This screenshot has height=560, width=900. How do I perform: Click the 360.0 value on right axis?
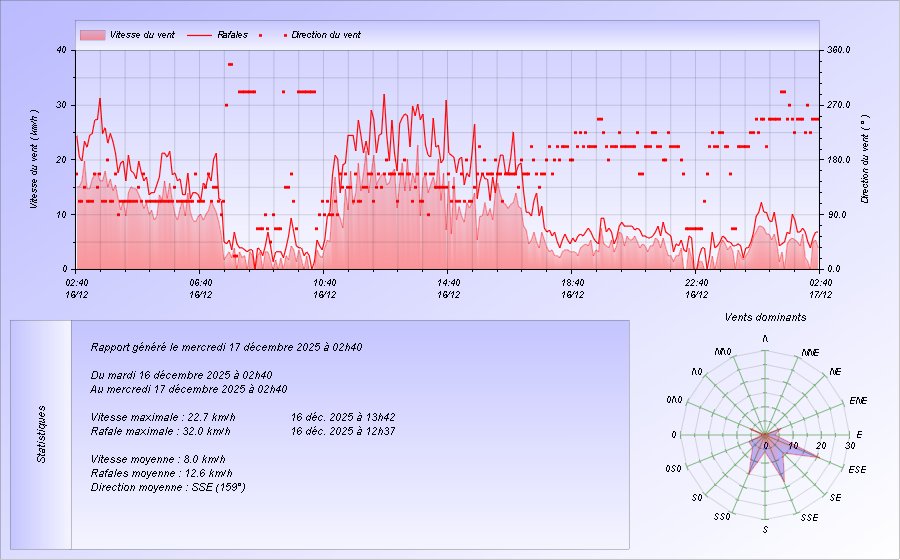[838, 50]
